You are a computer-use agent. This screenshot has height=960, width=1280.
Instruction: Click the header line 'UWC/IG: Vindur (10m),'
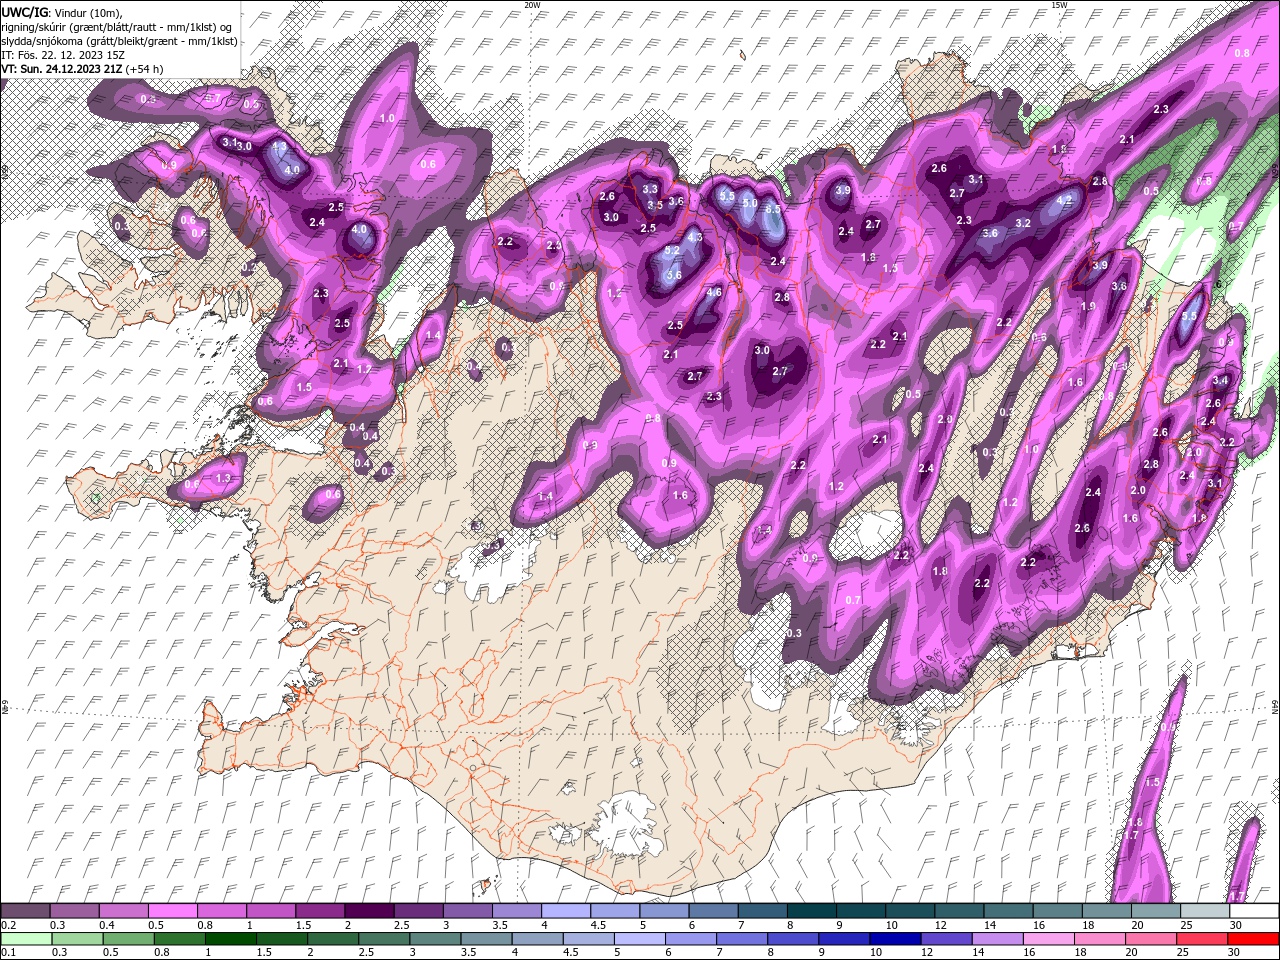point(61,11)
